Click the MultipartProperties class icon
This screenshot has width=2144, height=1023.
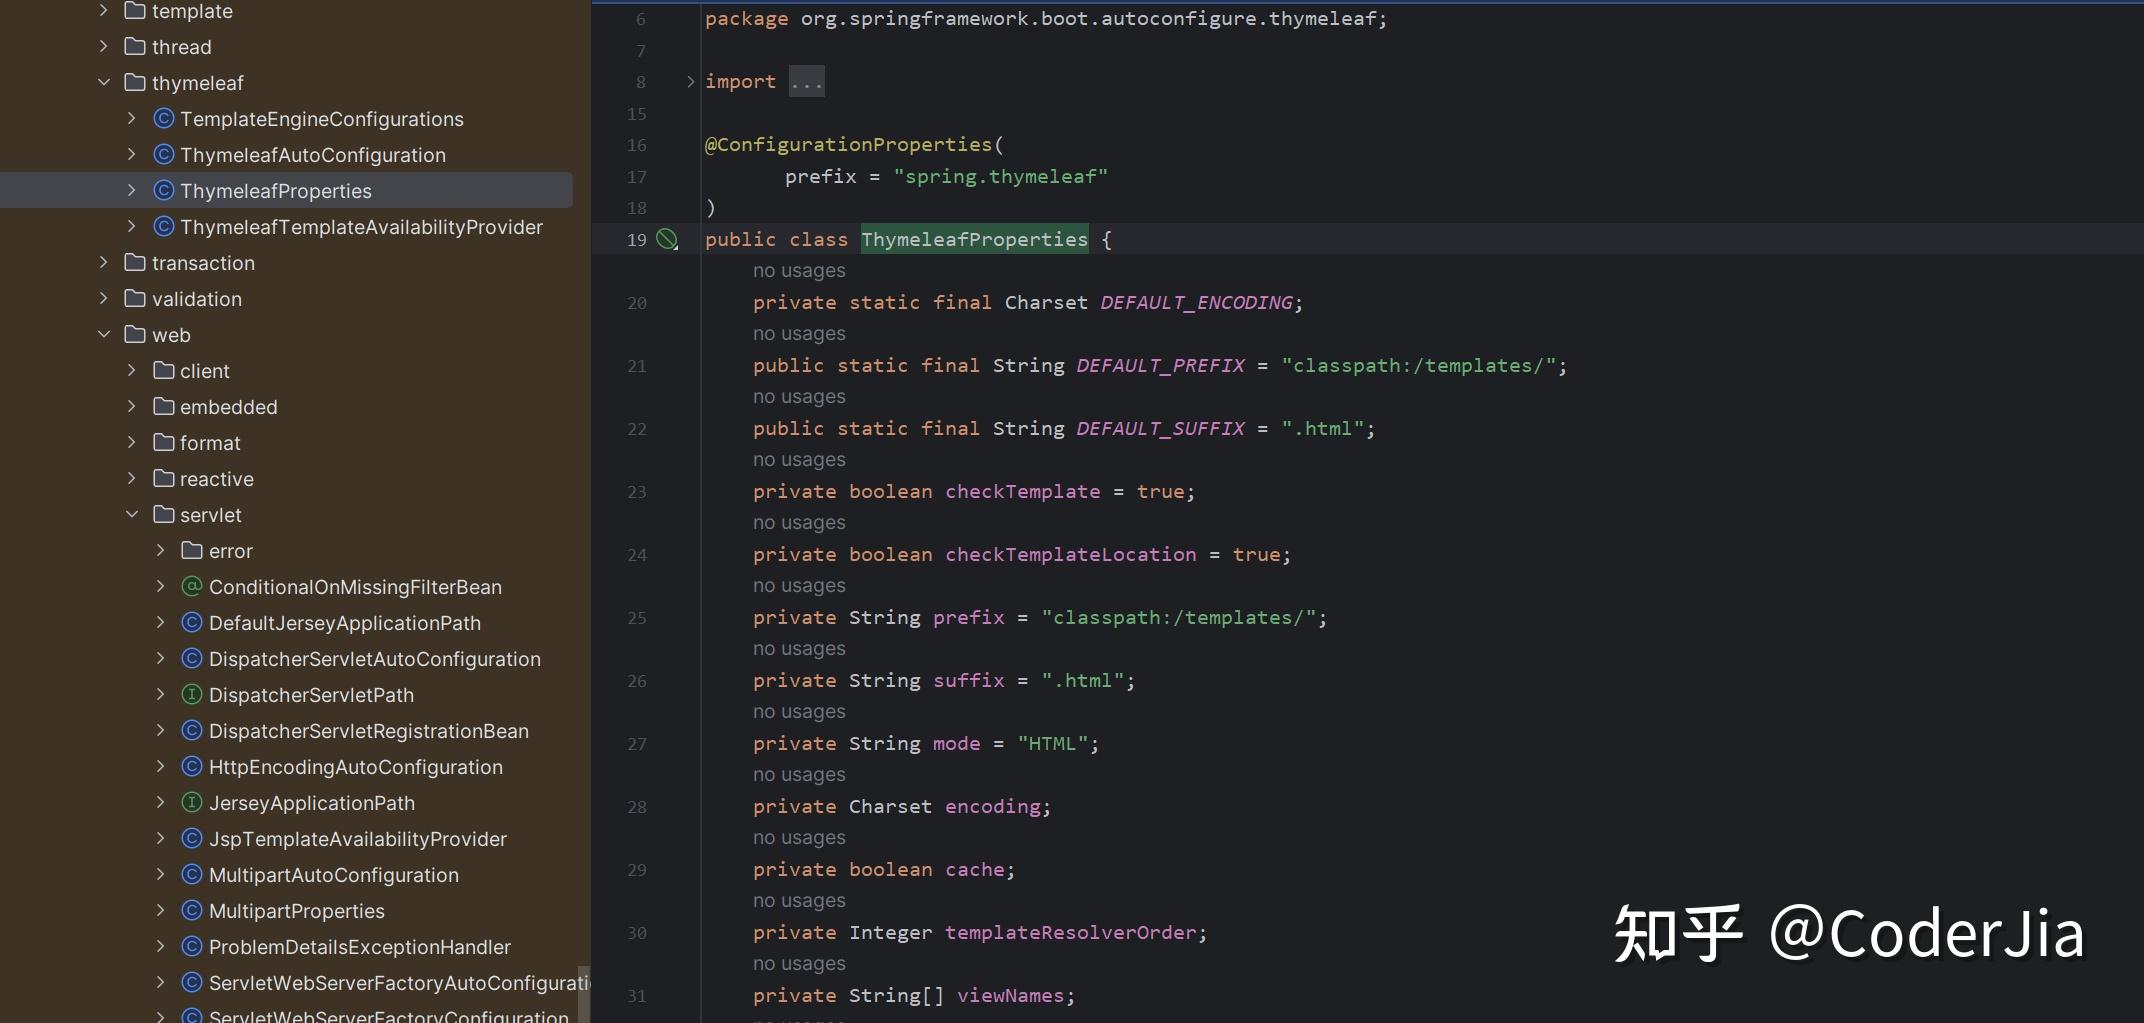point(192,911)
